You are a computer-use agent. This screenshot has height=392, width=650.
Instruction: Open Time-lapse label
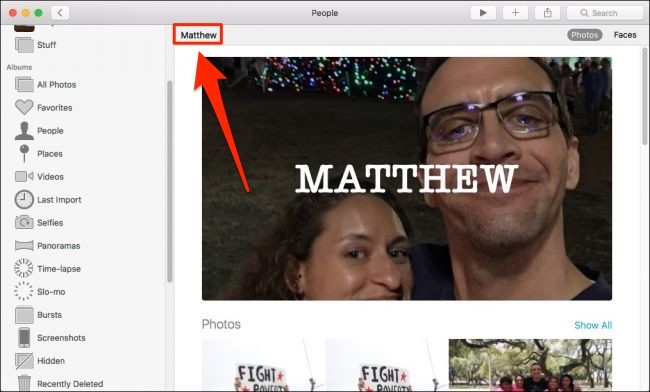pos(59,269)
